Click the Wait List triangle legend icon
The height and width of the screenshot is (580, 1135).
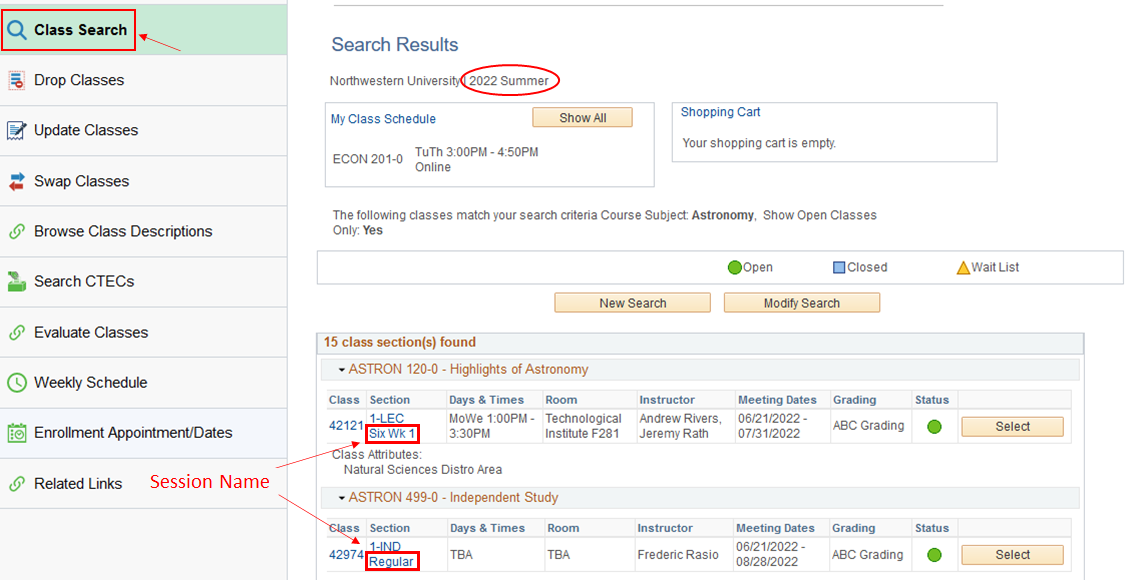pyautogui.click(x=963, y=268)
